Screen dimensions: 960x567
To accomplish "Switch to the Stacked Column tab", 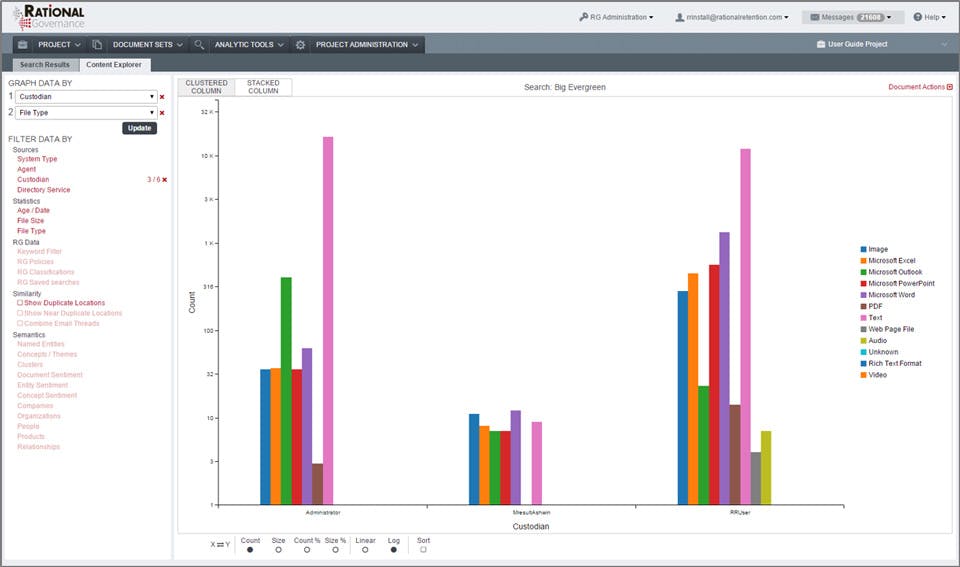I will [263, 87].
